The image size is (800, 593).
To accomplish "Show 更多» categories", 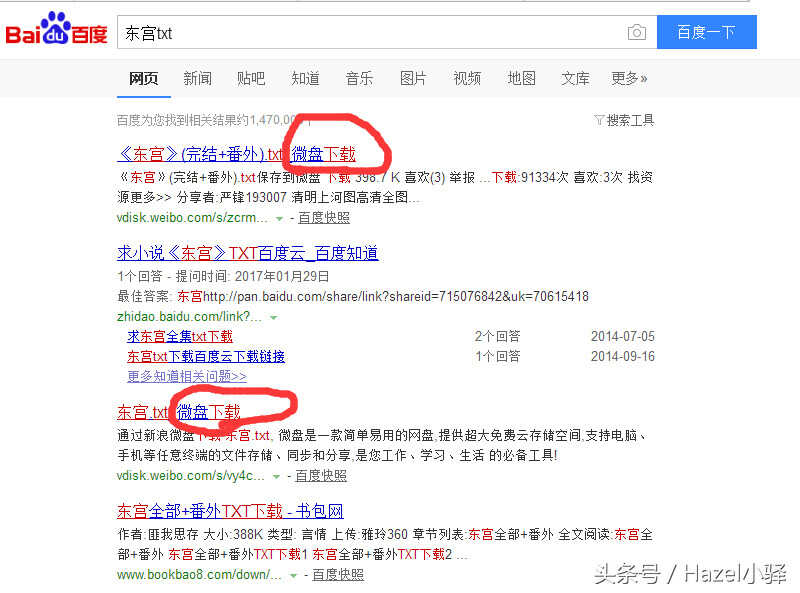I will pyautogui.click(x=629, y=79).
